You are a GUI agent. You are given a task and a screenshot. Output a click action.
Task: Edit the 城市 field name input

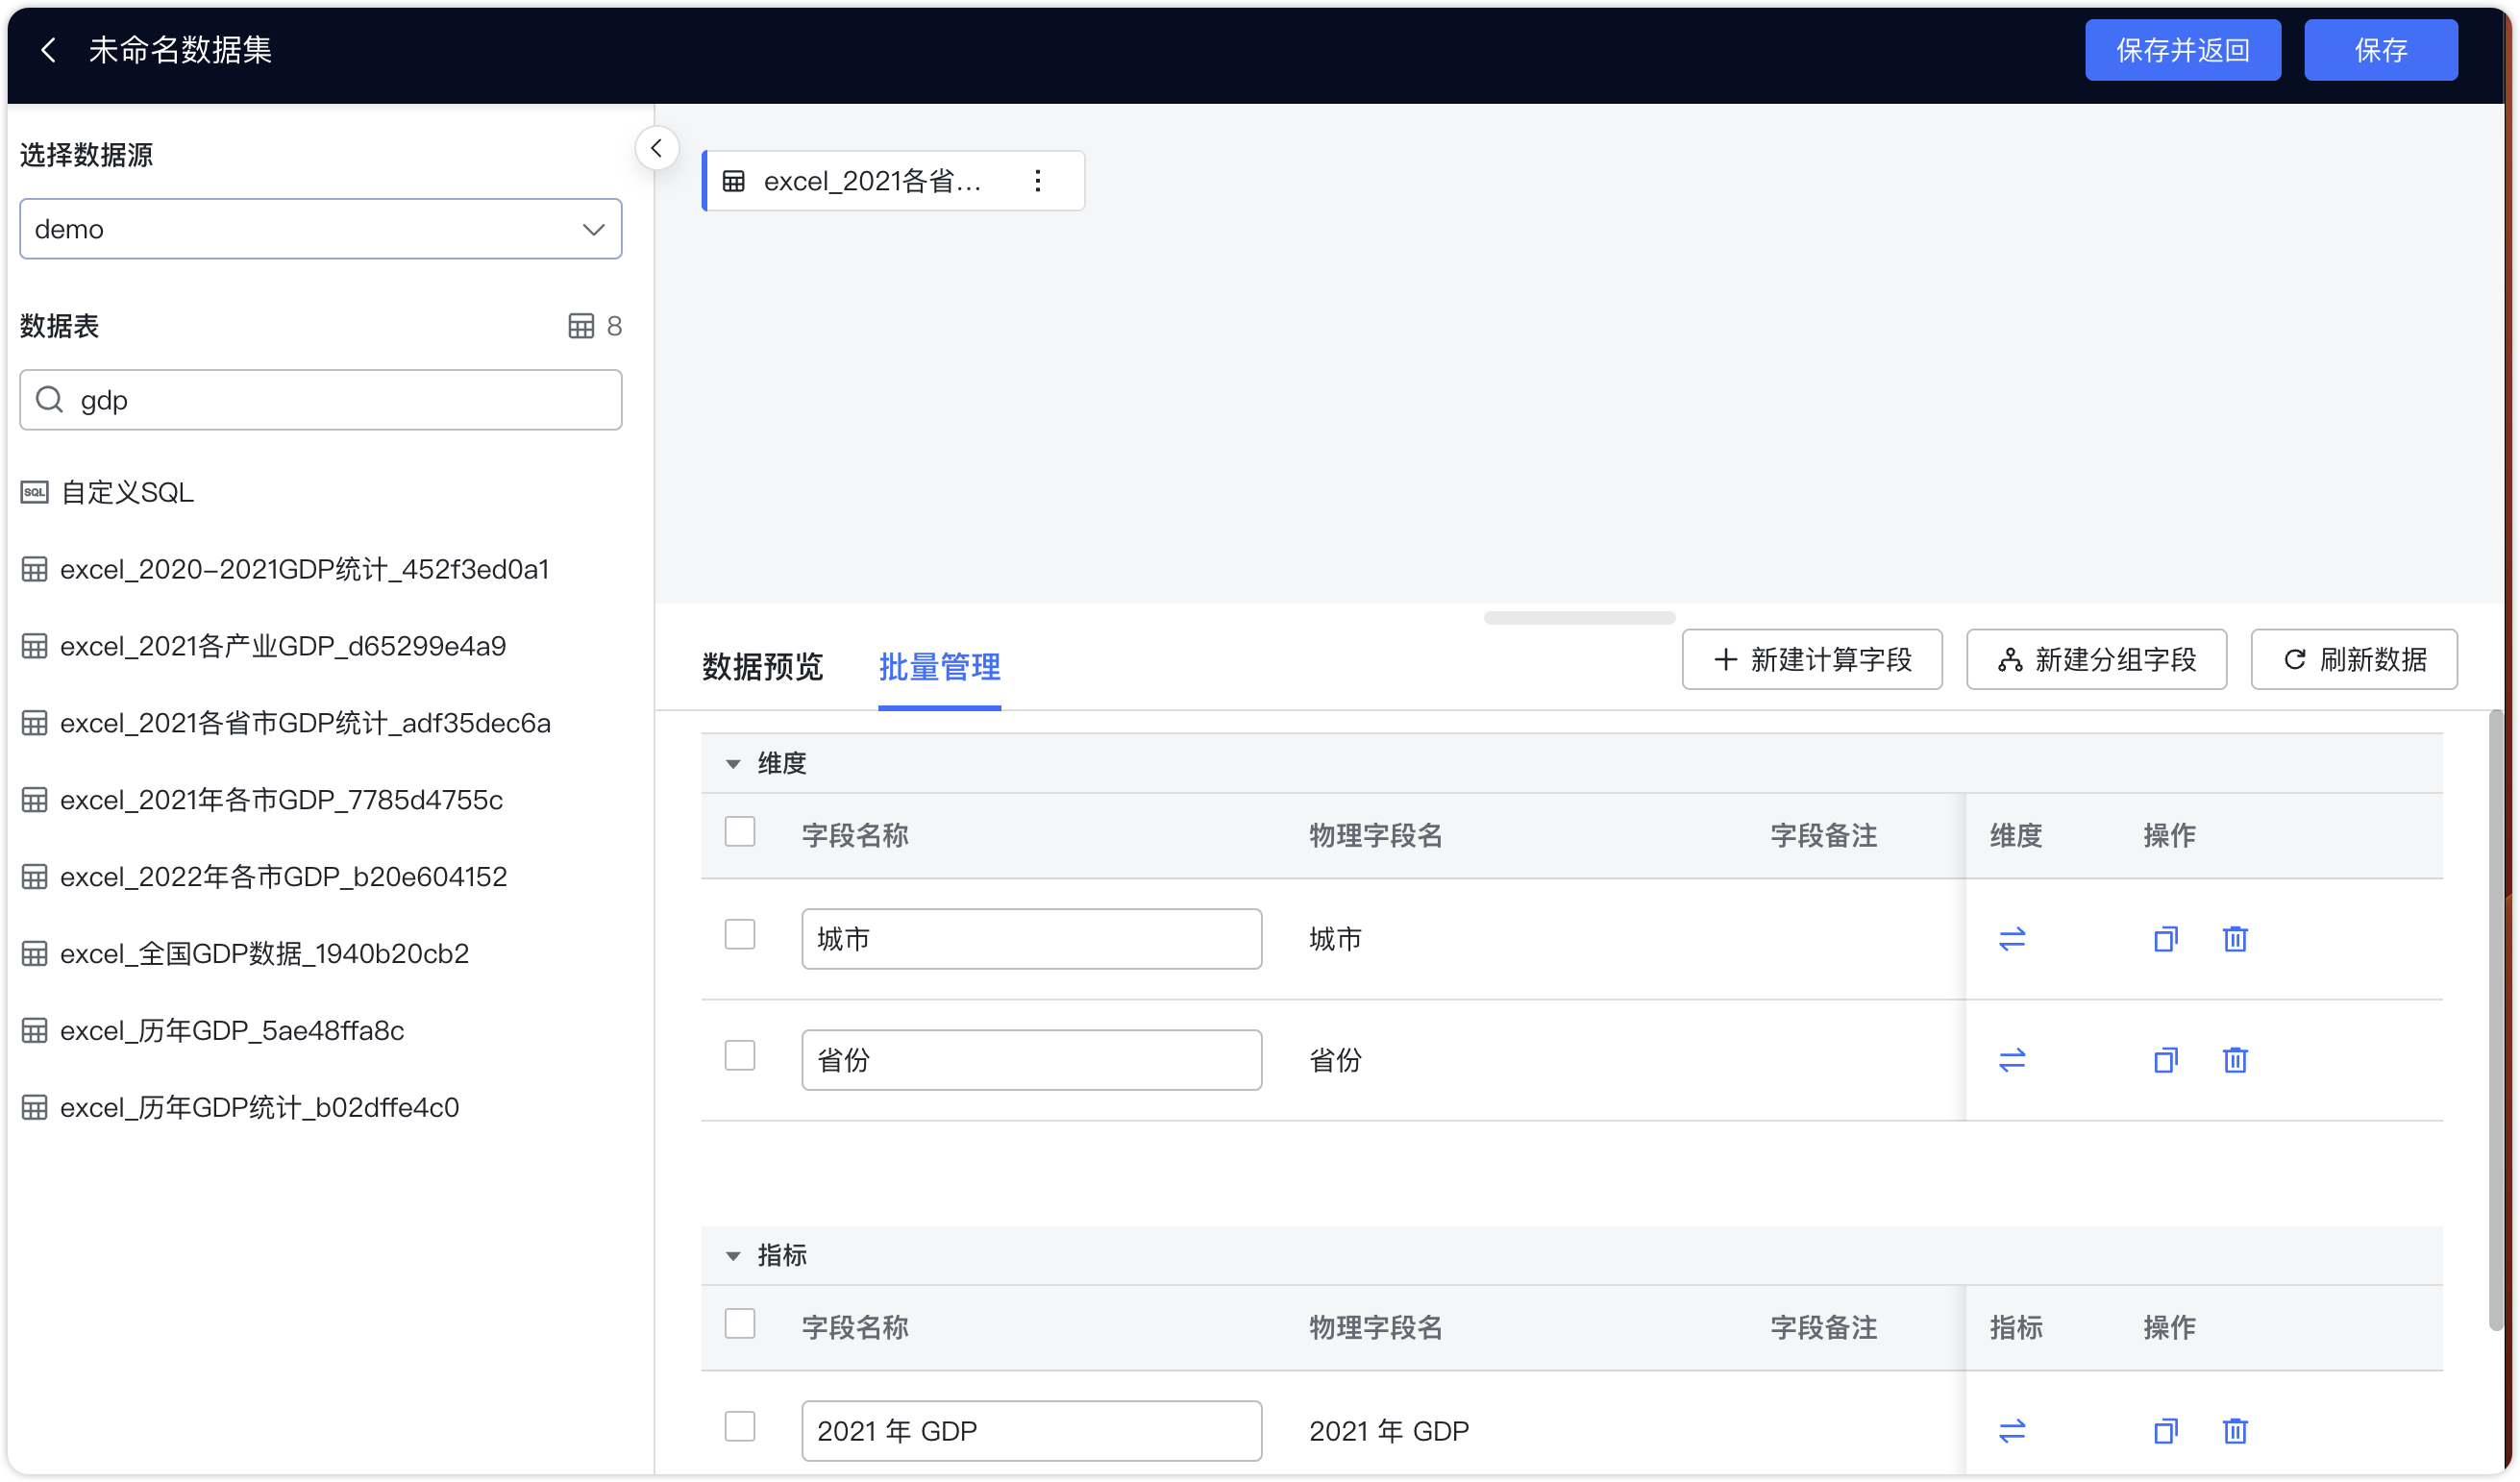(1032, 939)
